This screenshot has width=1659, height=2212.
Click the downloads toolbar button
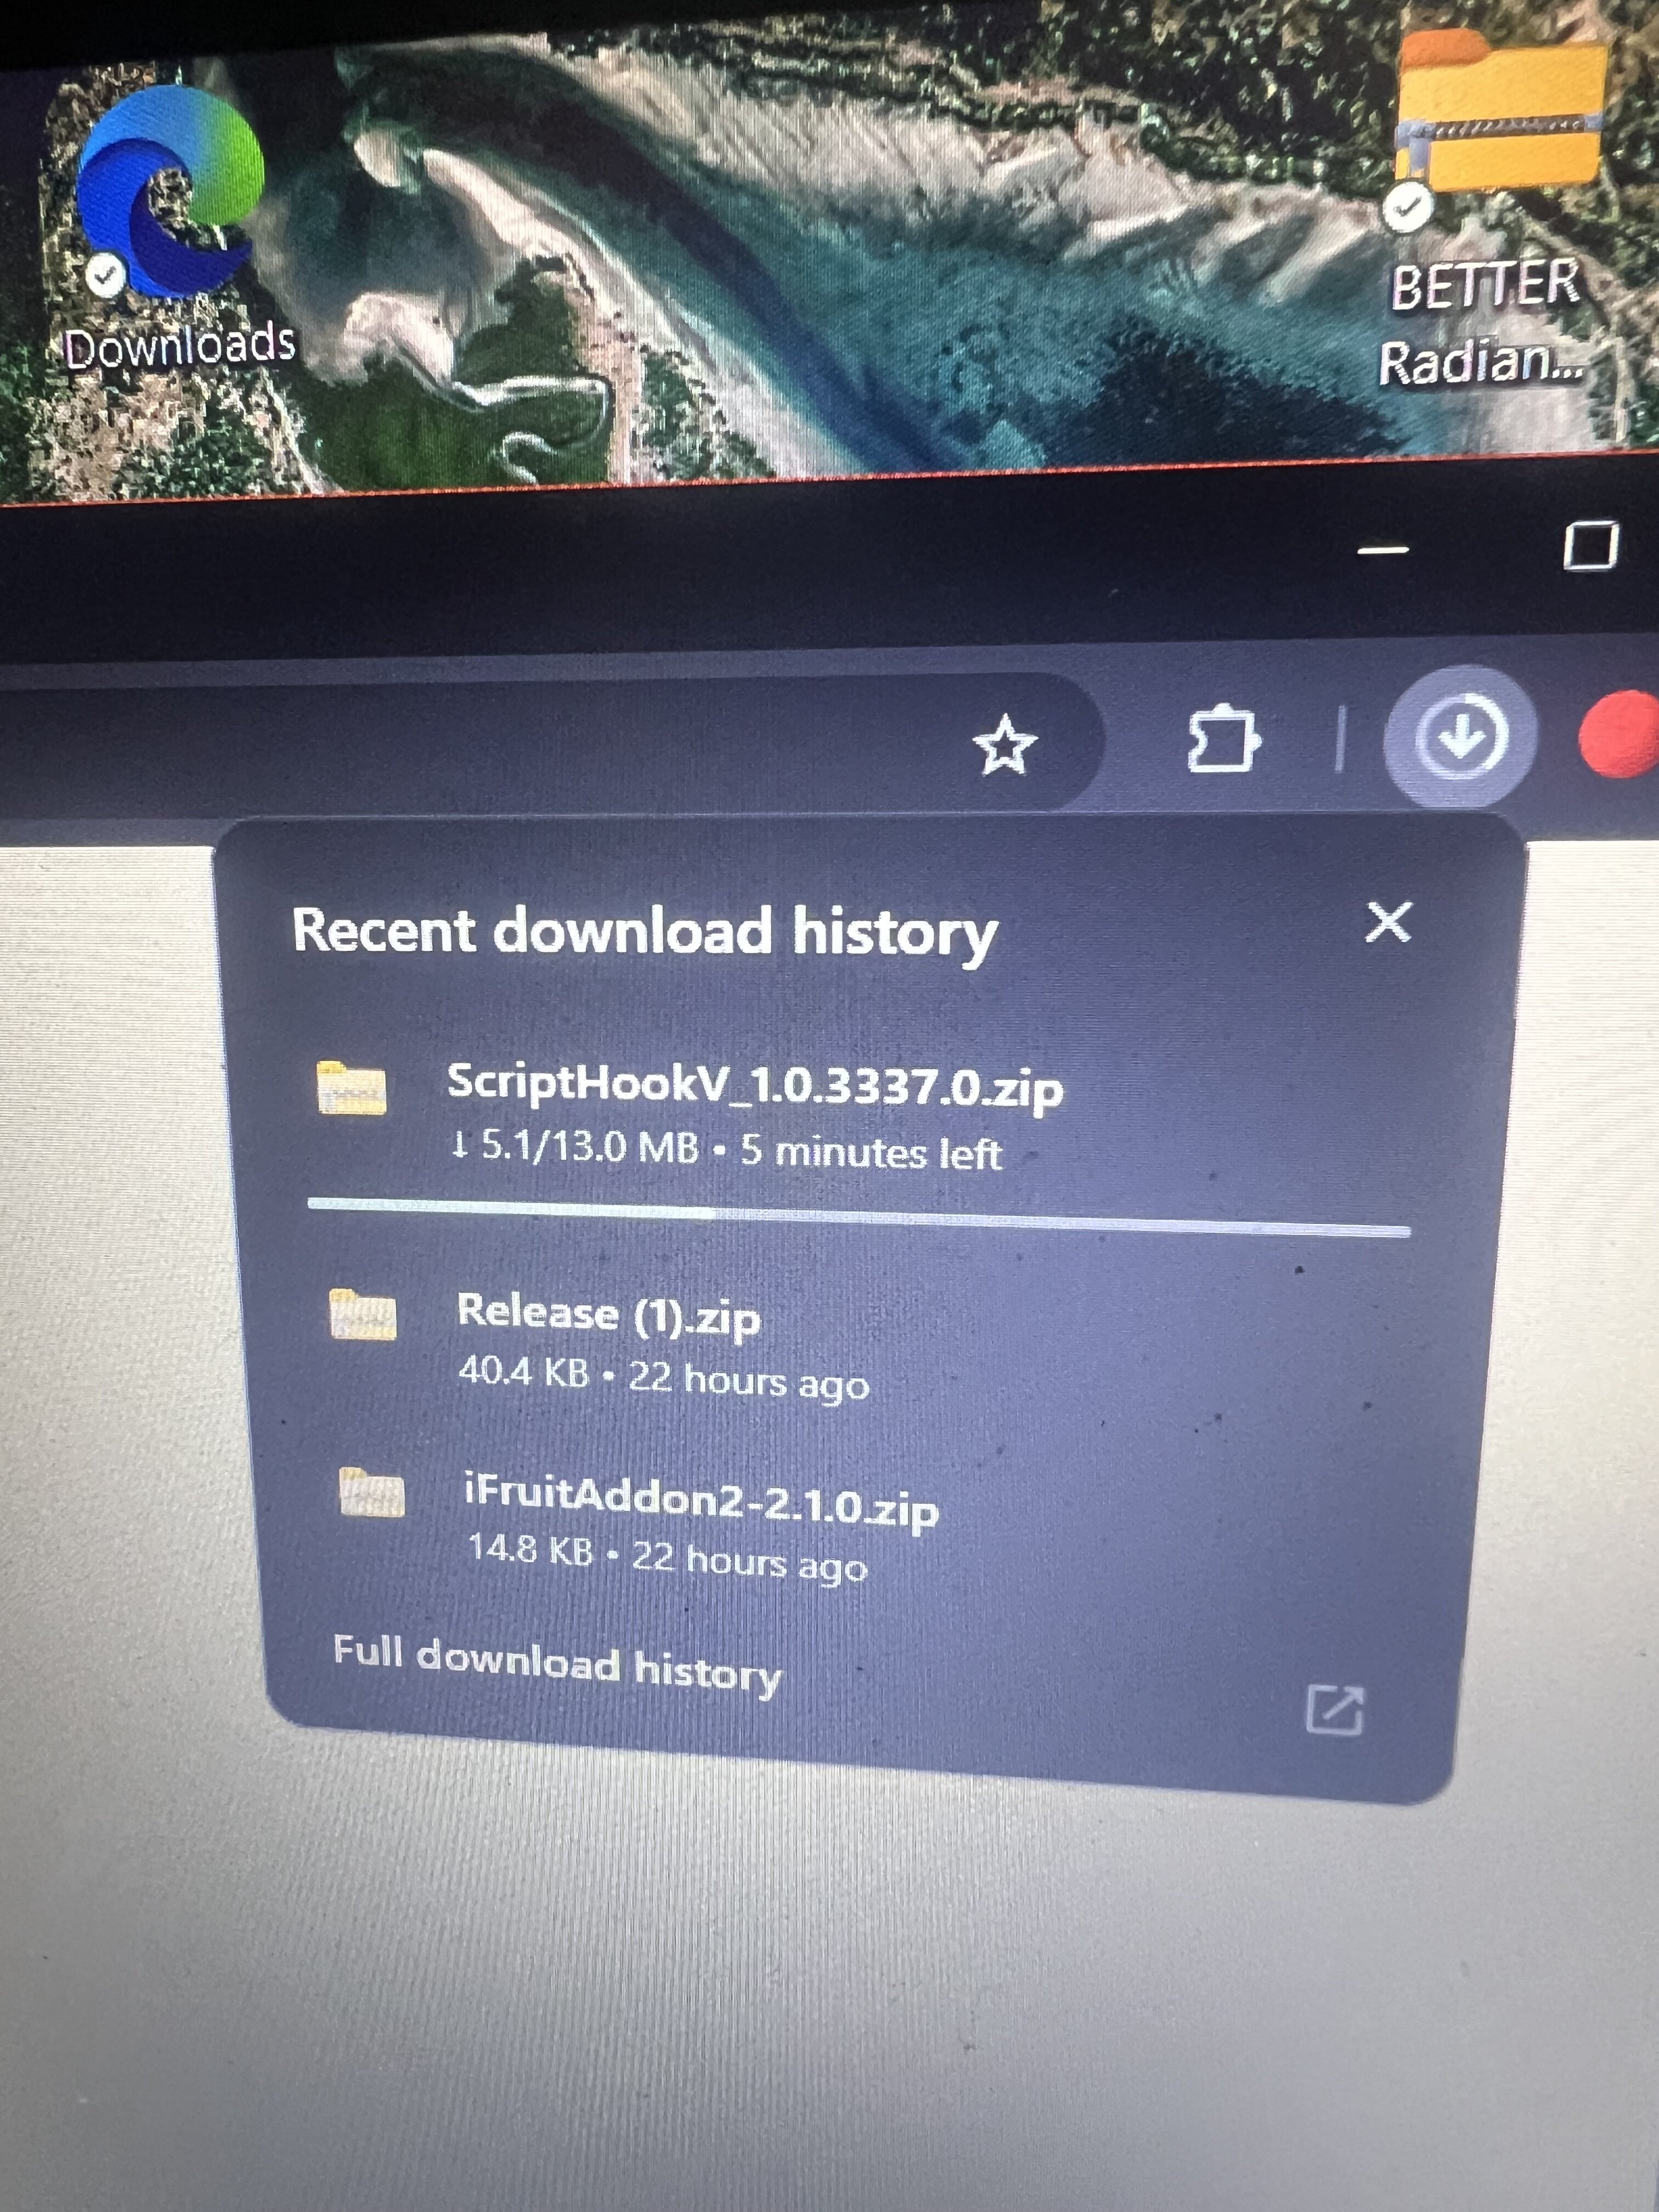1461,738
